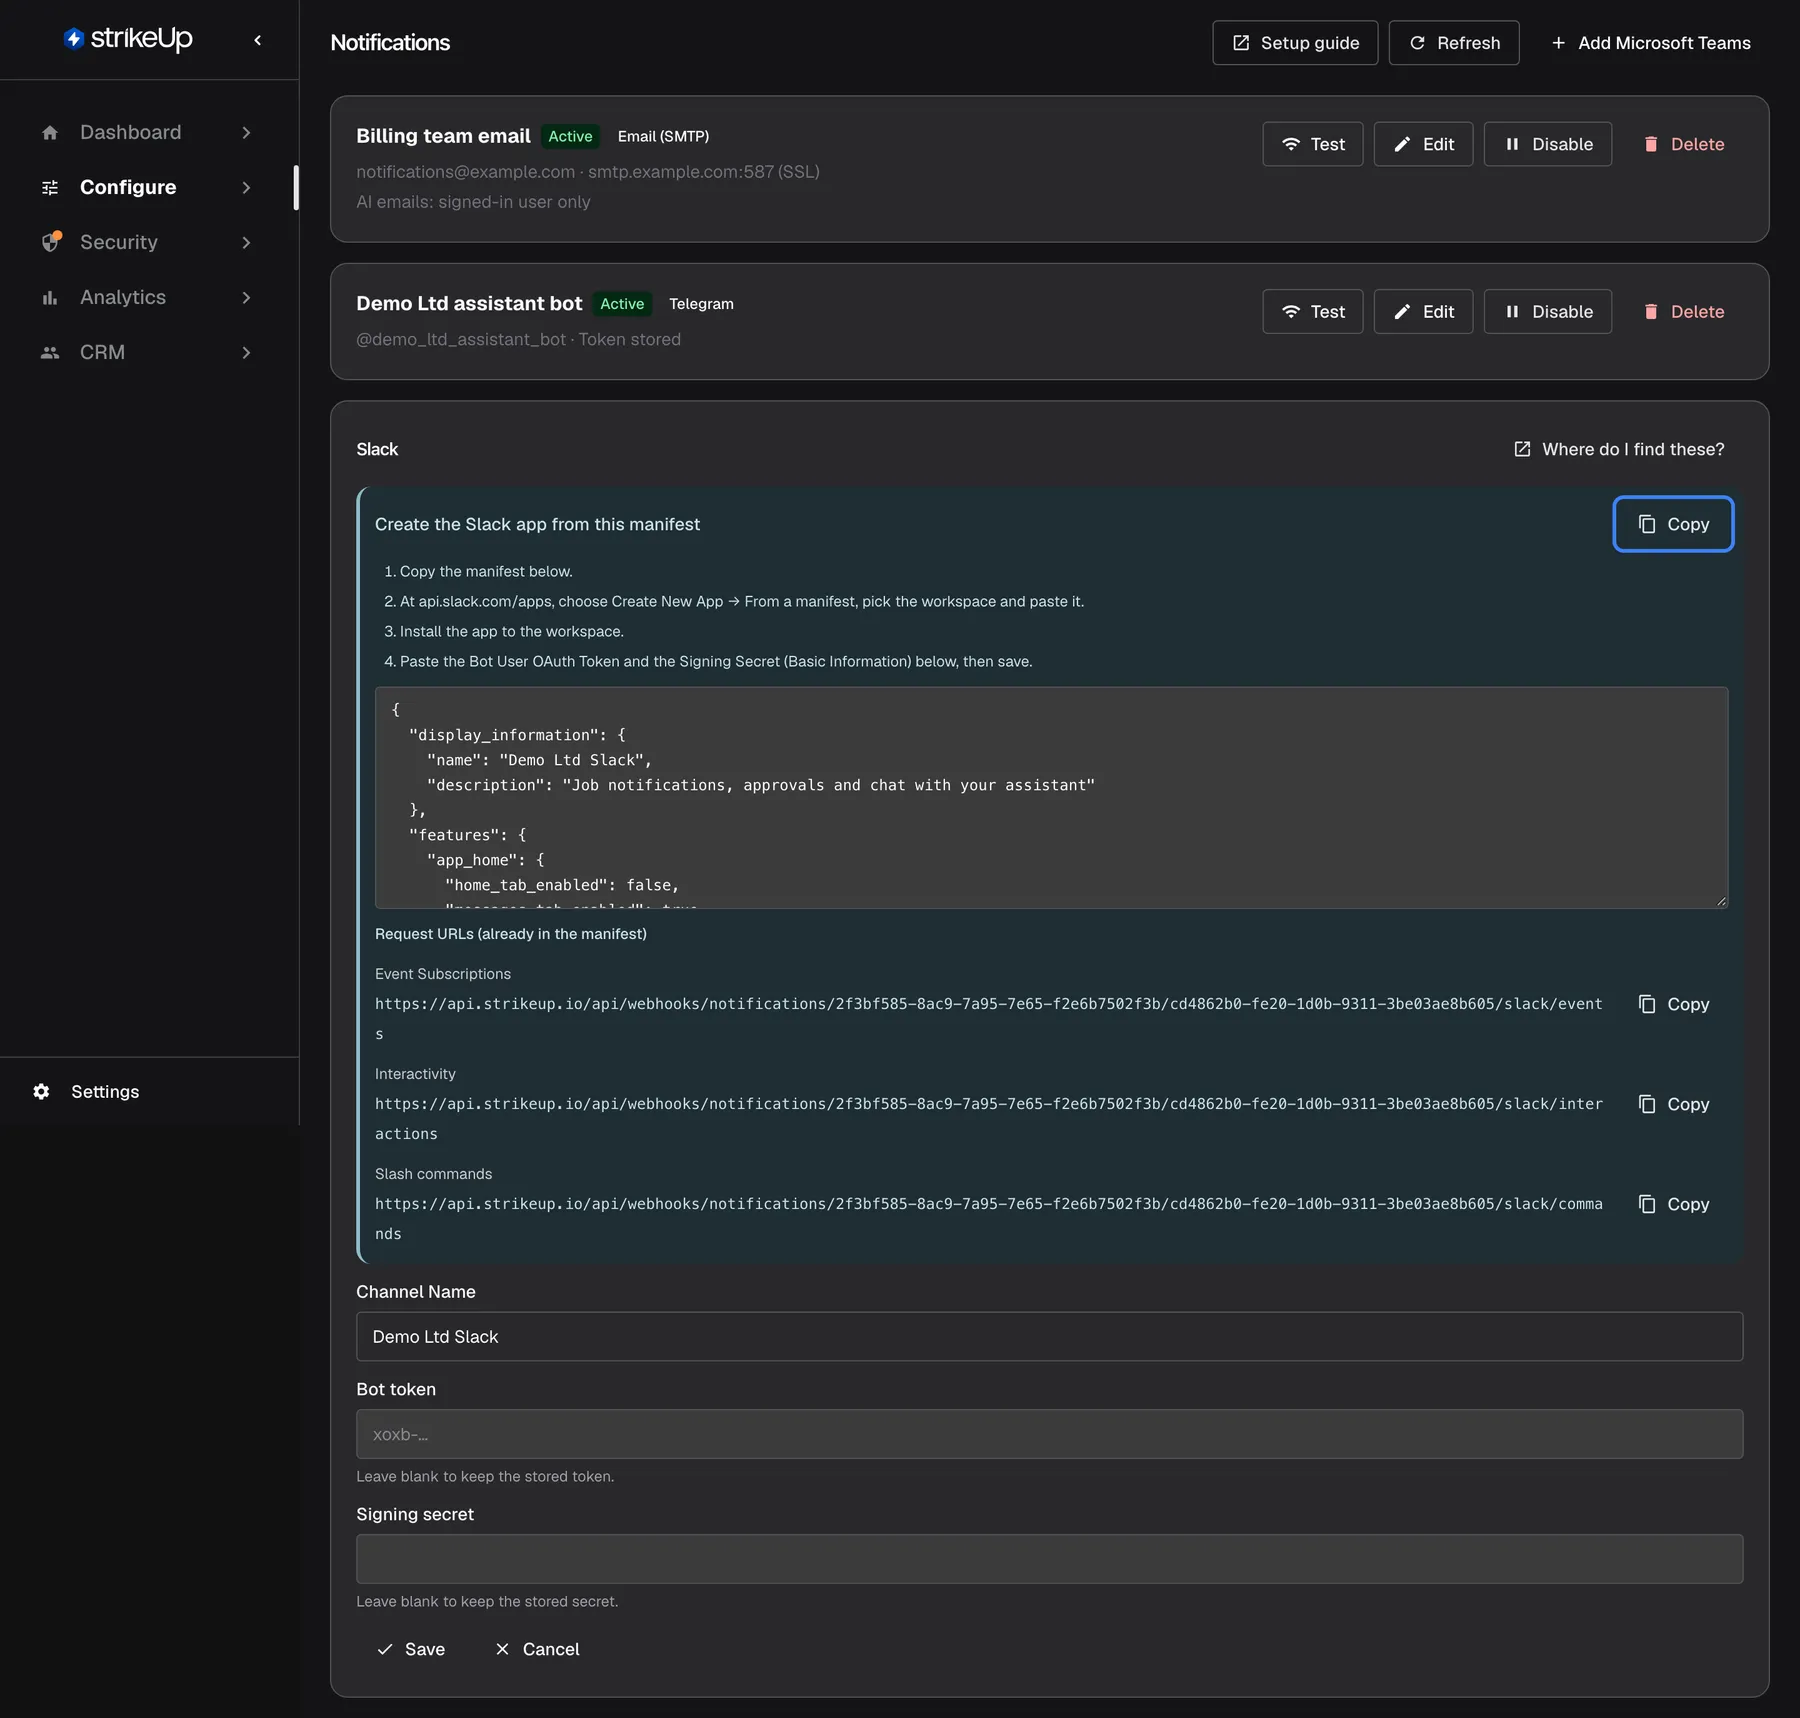Viewport: 1800px width, 1718px height.
Task: Click the Analytics bar chart icon
Action: (x=50, y=297)
